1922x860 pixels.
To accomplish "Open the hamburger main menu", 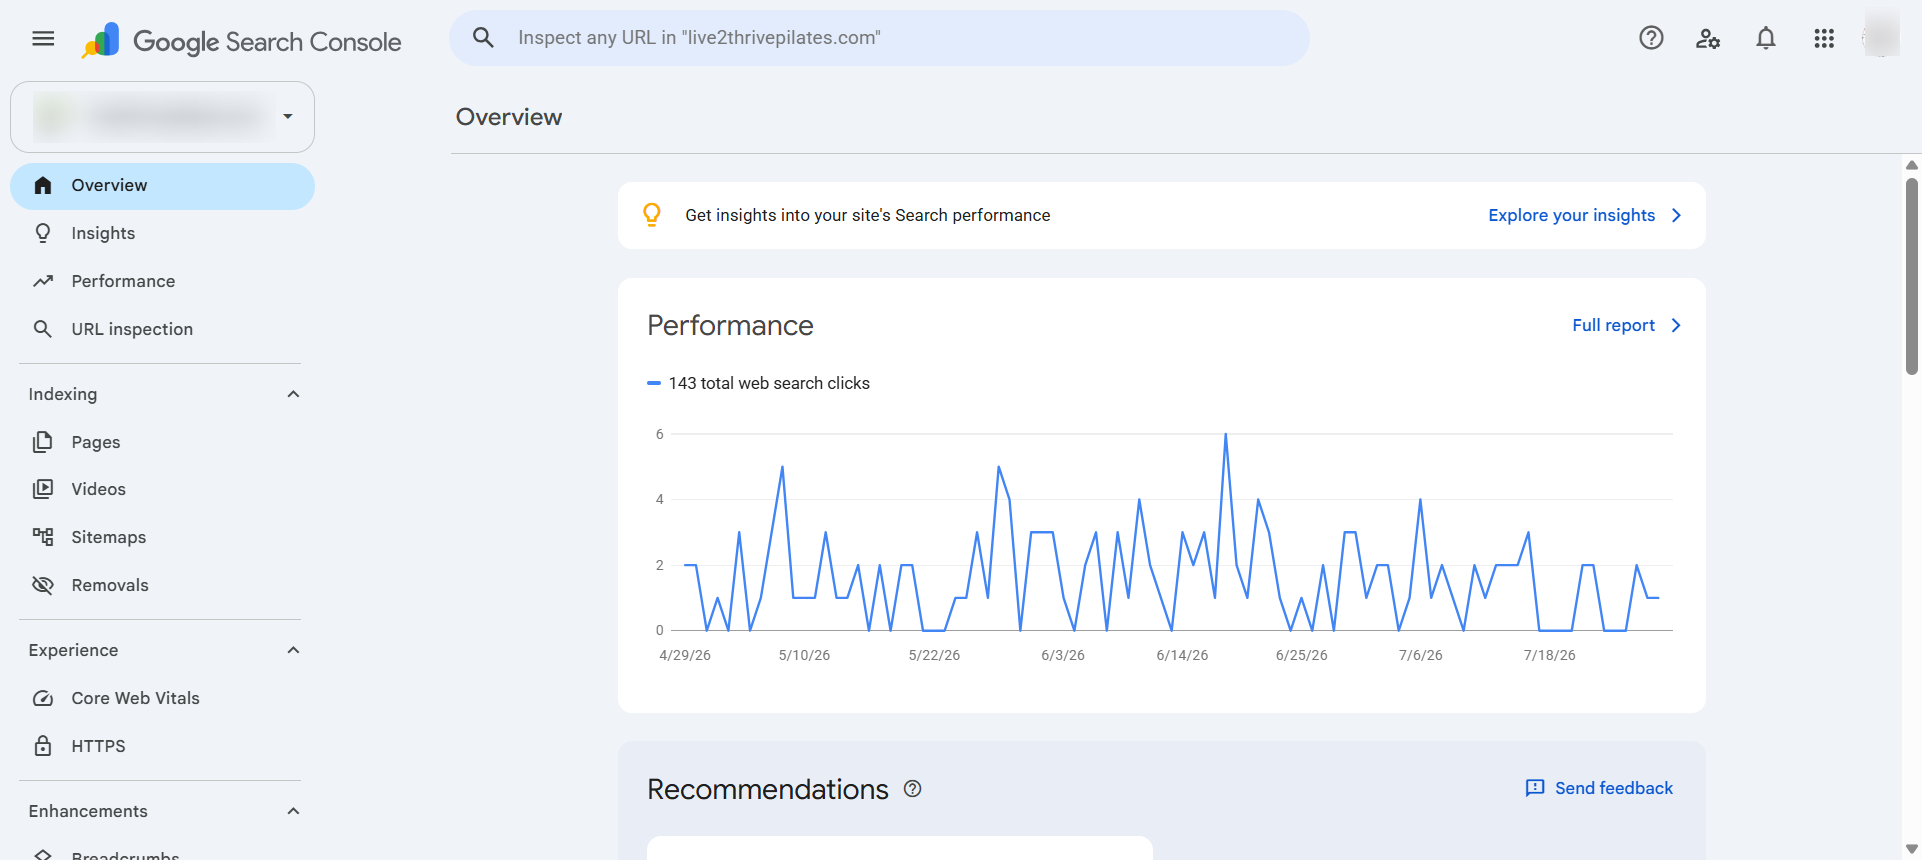I will (x=43, y=39).
